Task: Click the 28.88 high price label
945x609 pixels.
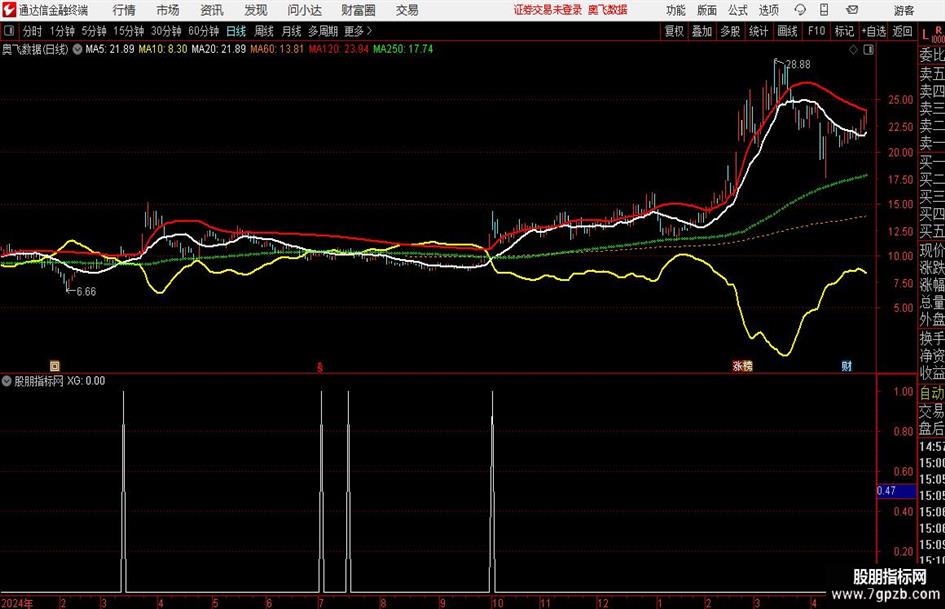Action: pos(798,64)
